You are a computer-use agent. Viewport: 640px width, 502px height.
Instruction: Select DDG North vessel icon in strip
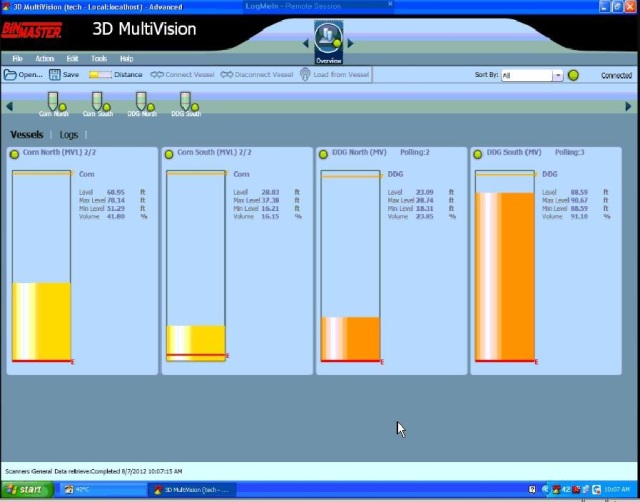click(x=142, y=104)
